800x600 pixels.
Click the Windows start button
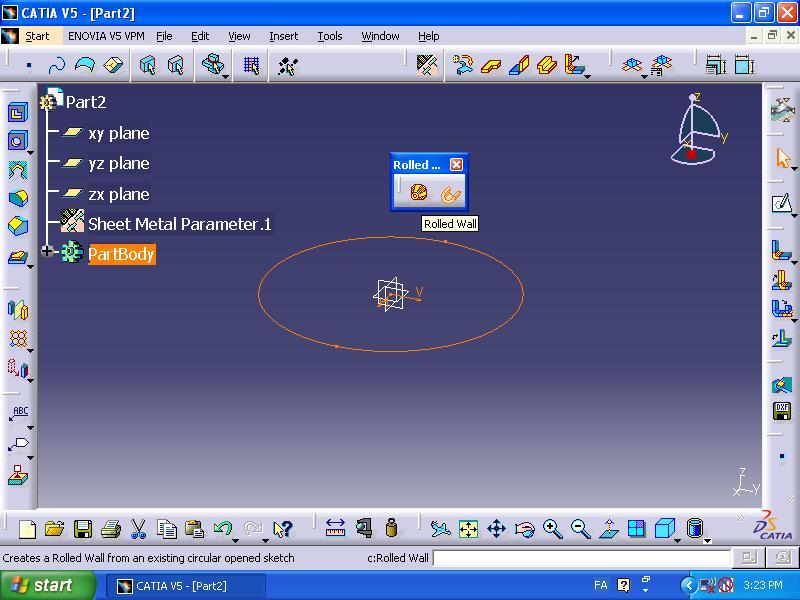click(48, 586)
